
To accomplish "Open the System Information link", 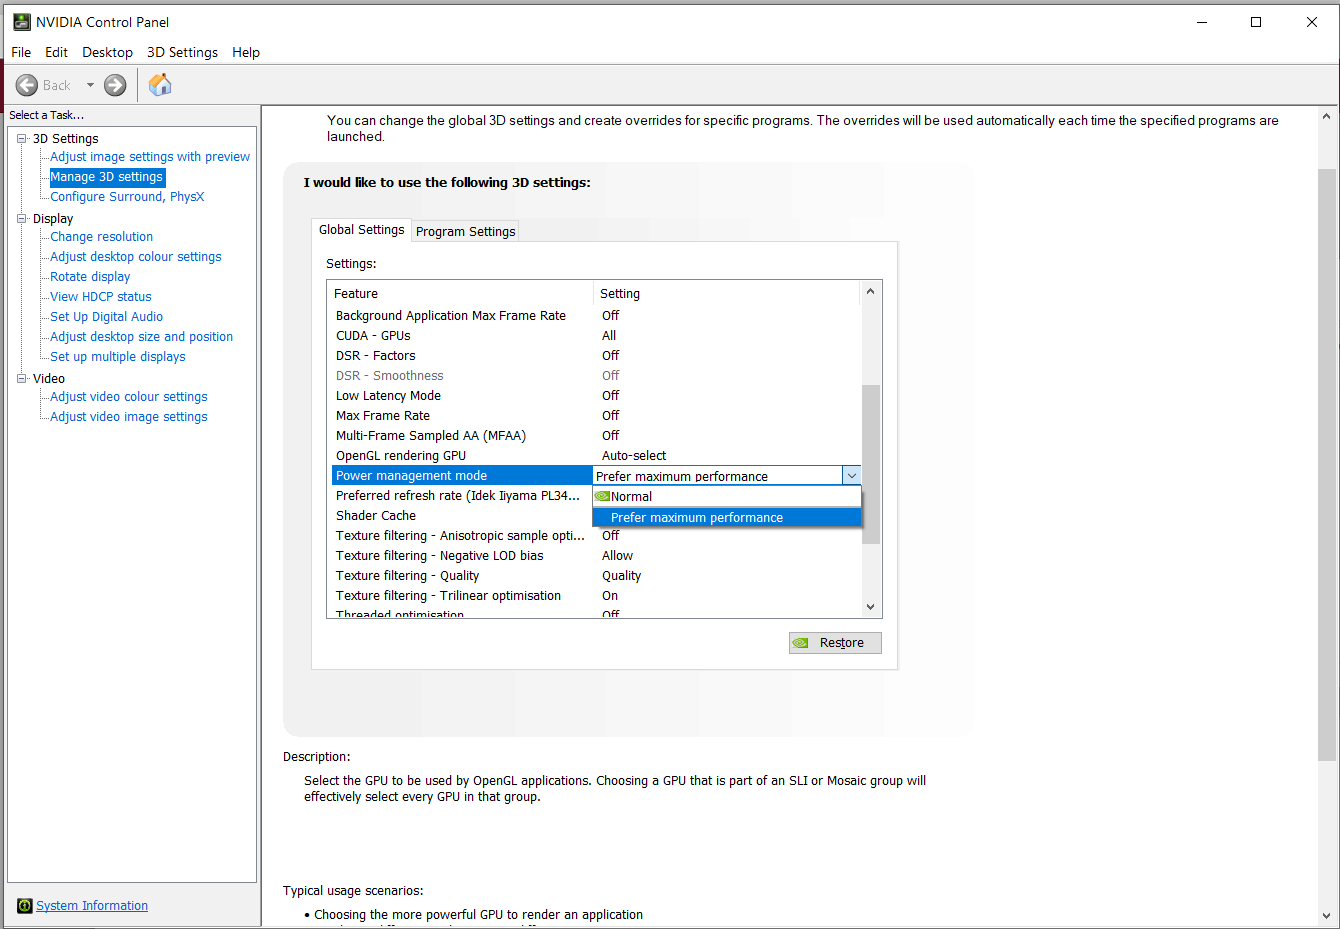I will point(92,906).
